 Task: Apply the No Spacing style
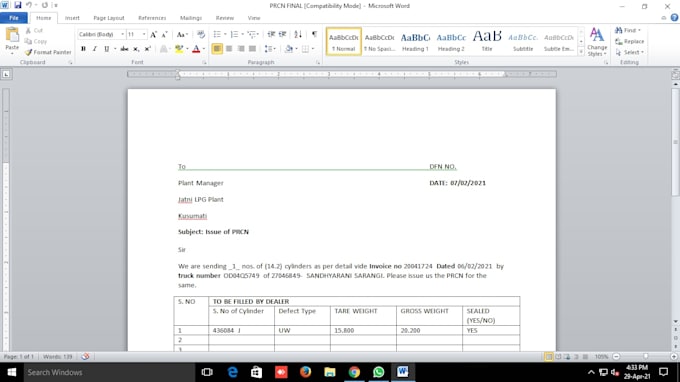click(379, 42)
